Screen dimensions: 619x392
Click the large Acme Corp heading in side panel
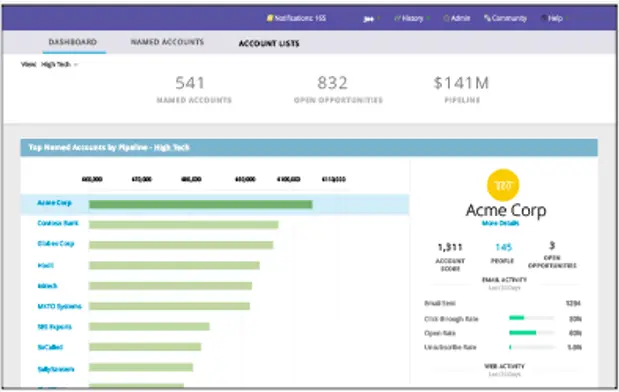(x=506, y=210)
